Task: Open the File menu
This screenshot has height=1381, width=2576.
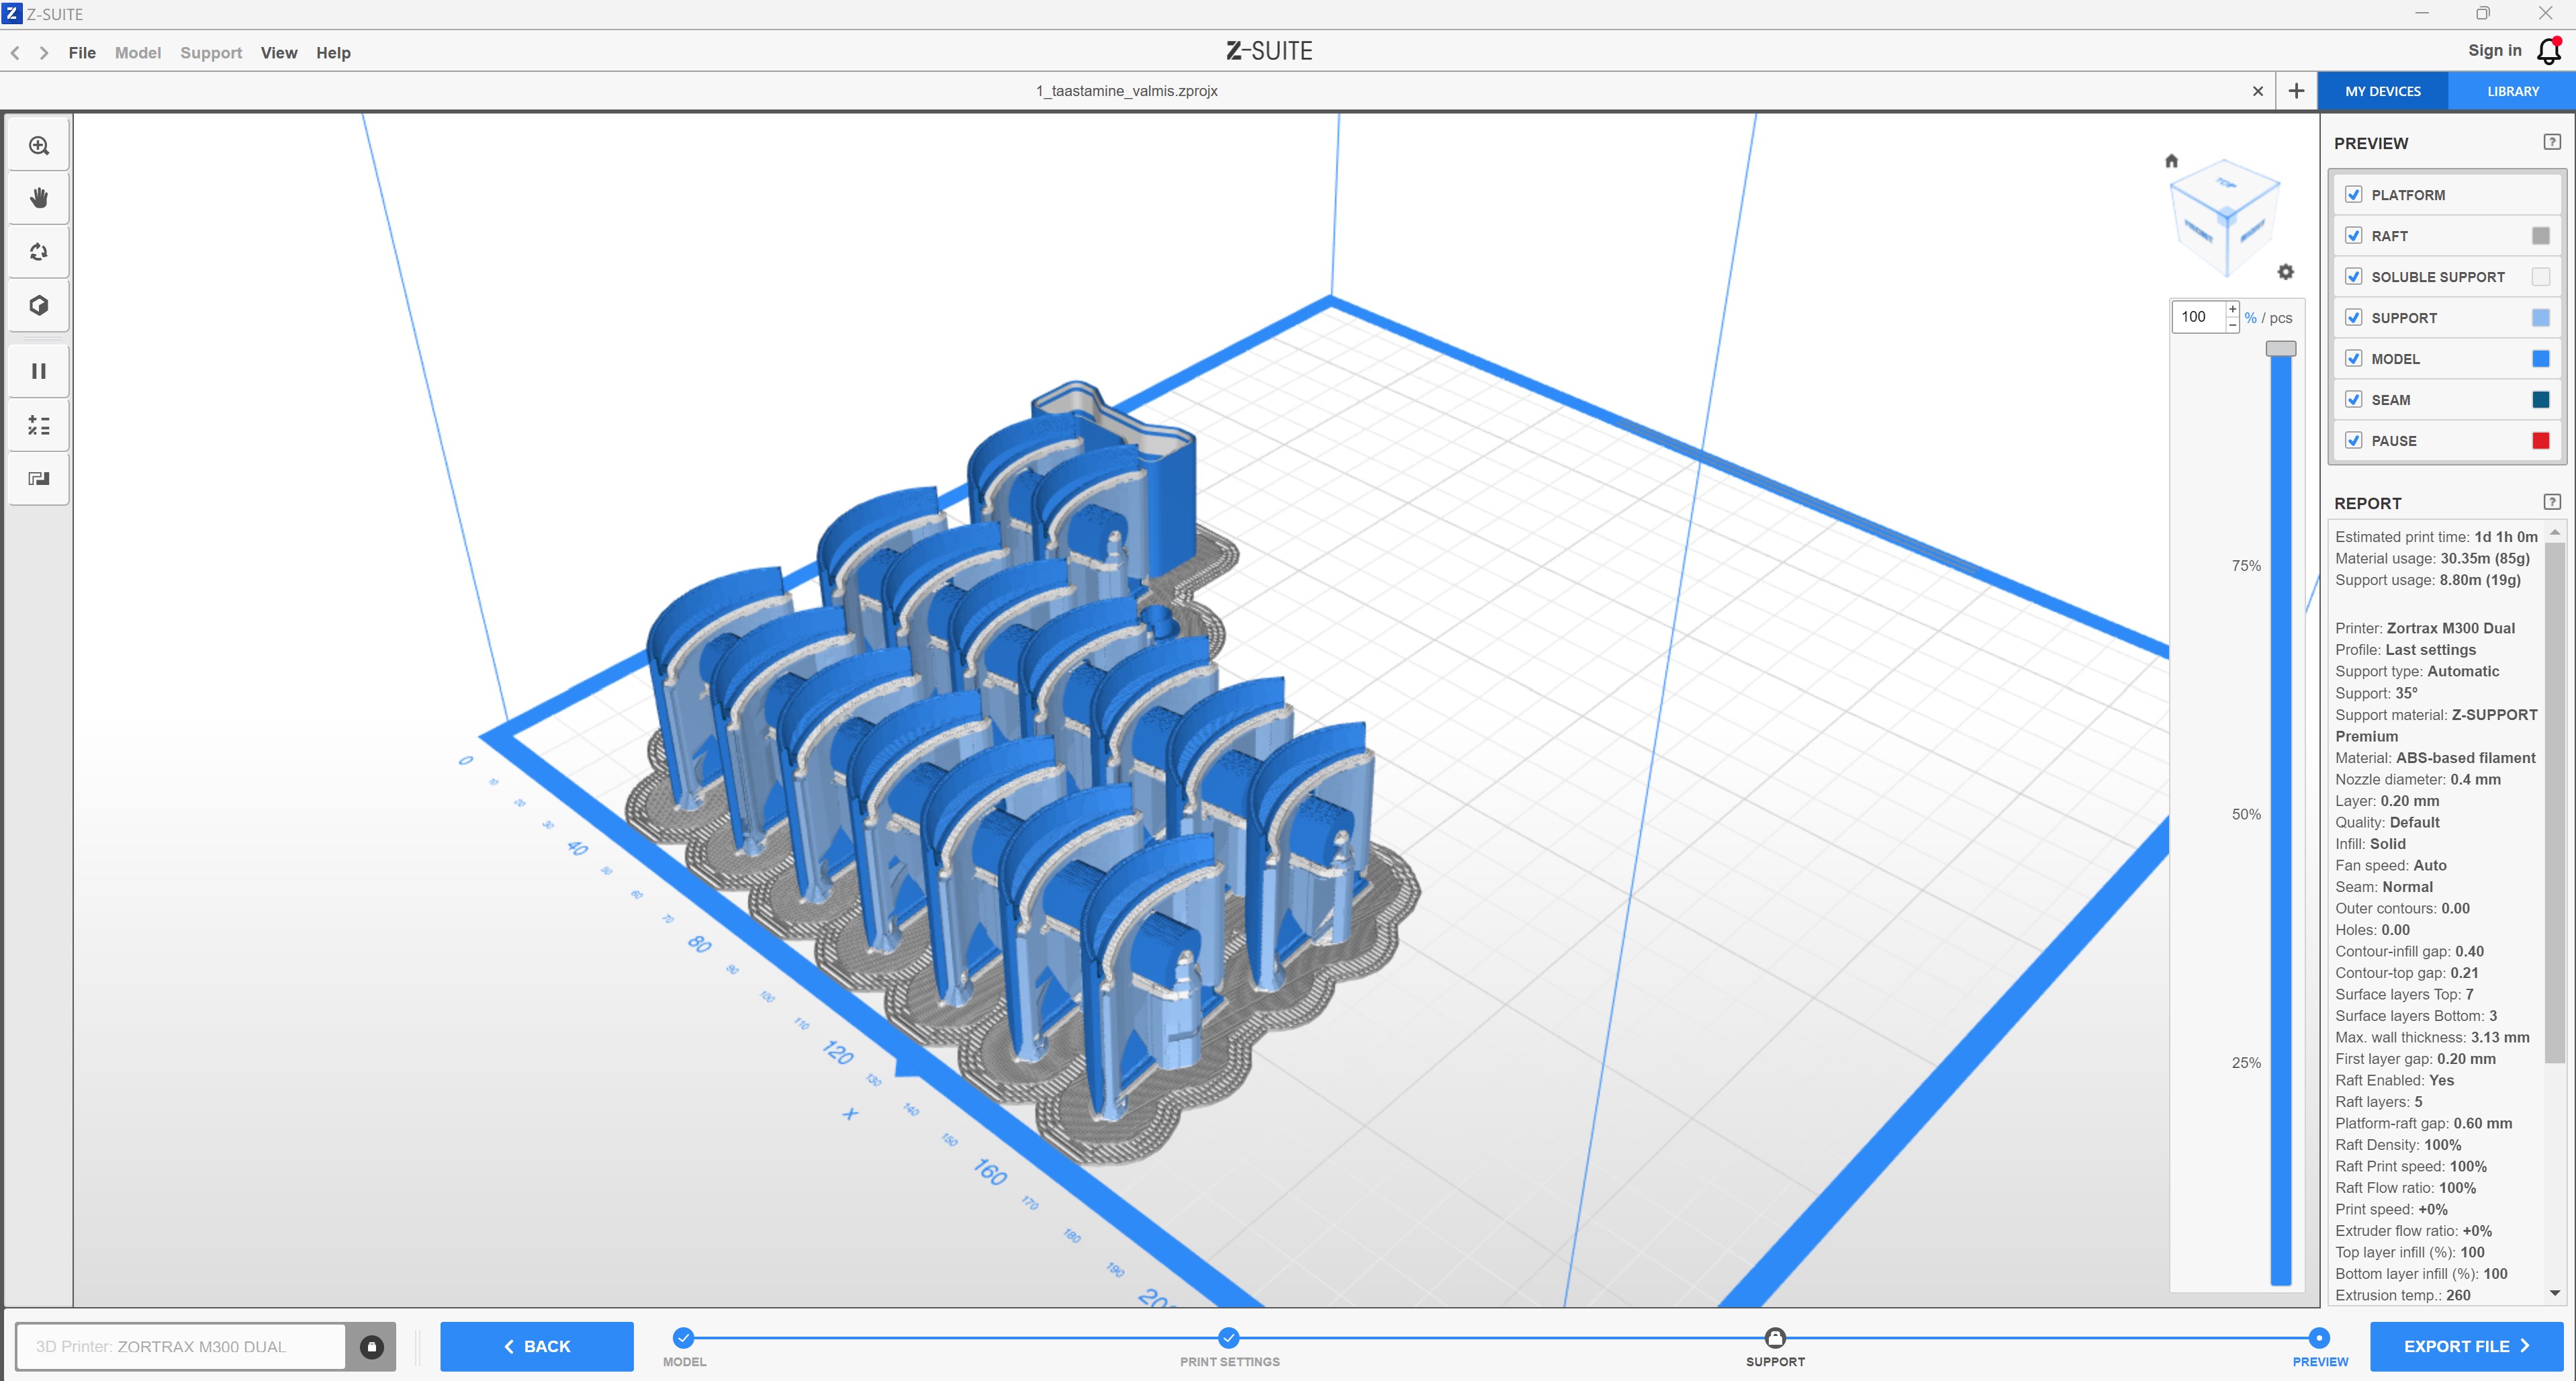Action: point(82,53)
